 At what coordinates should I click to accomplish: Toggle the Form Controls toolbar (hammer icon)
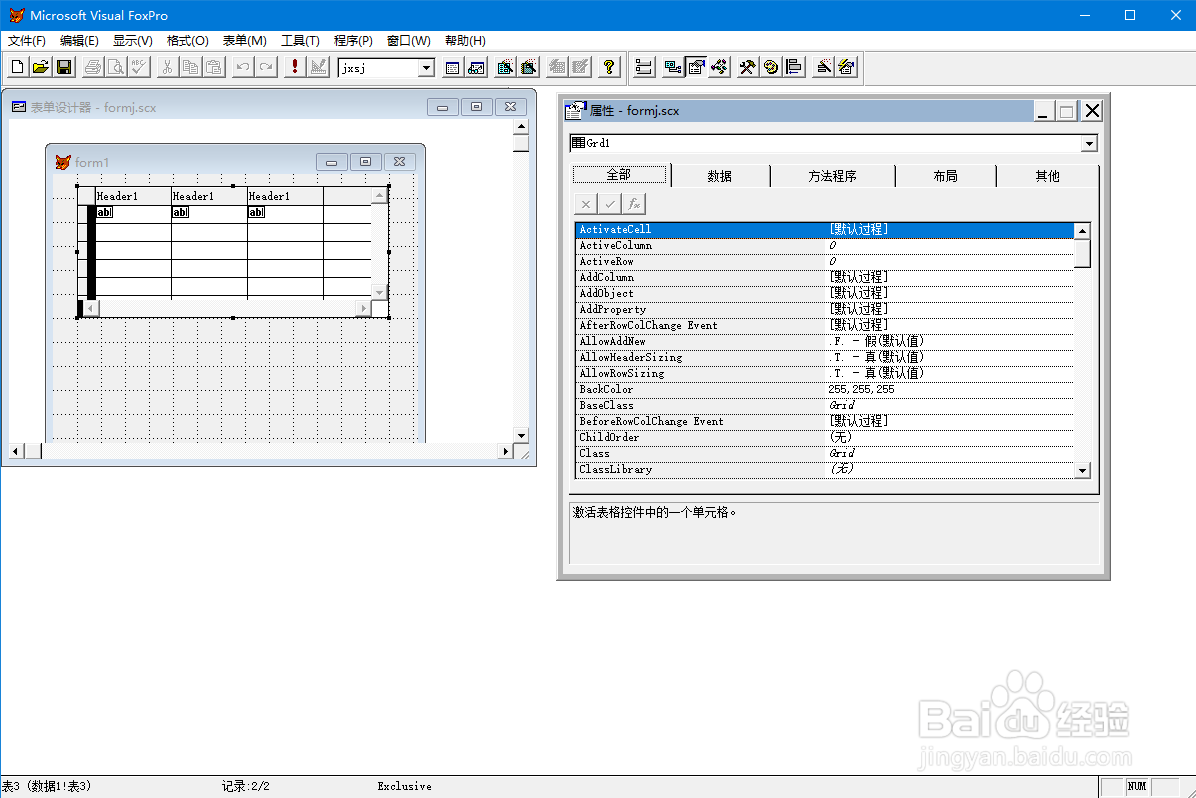point(748,67)
